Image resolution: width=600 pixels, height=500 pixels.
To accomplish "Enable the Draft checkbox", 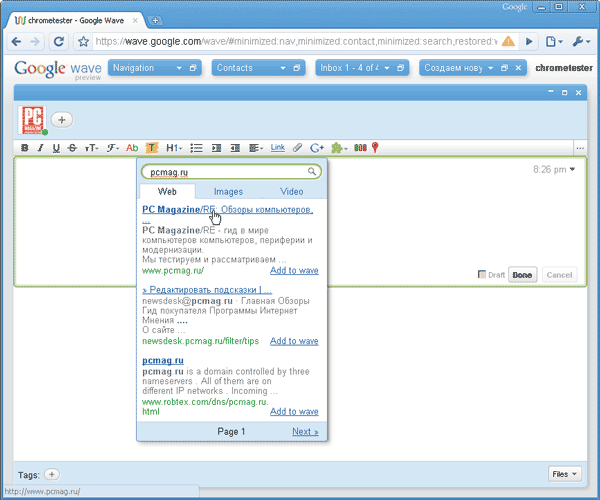I will pos(482,275).
